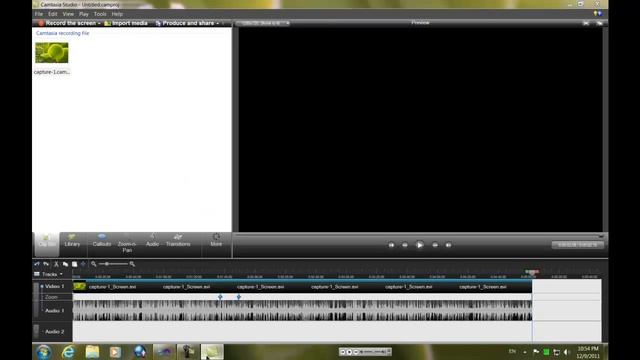Click the timeline zoom in magnifier
Viewport: 640px width, 360px height.
pyautogui.click(x=132, y=264)
